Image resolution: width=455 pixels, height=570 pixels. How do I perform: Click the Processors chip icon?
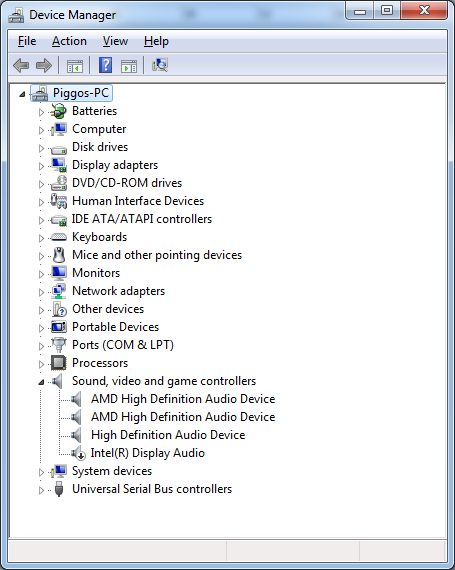pyautogui.click(x=59, y=363)
